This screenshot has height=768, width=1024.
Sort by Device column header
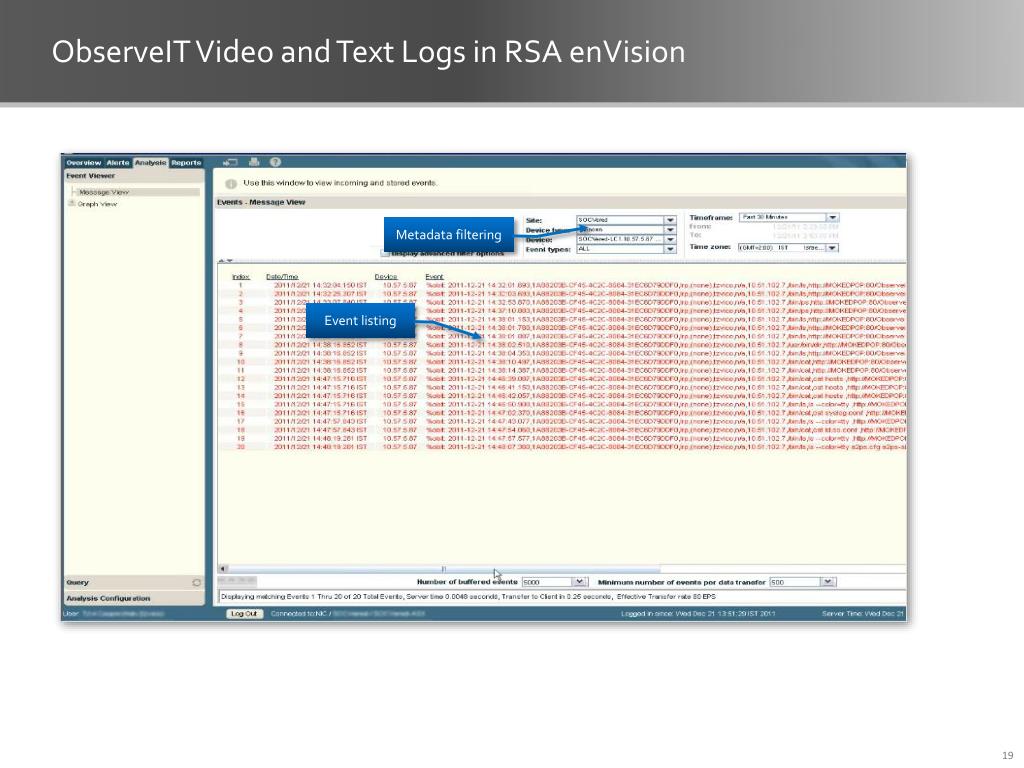point(386,277)
